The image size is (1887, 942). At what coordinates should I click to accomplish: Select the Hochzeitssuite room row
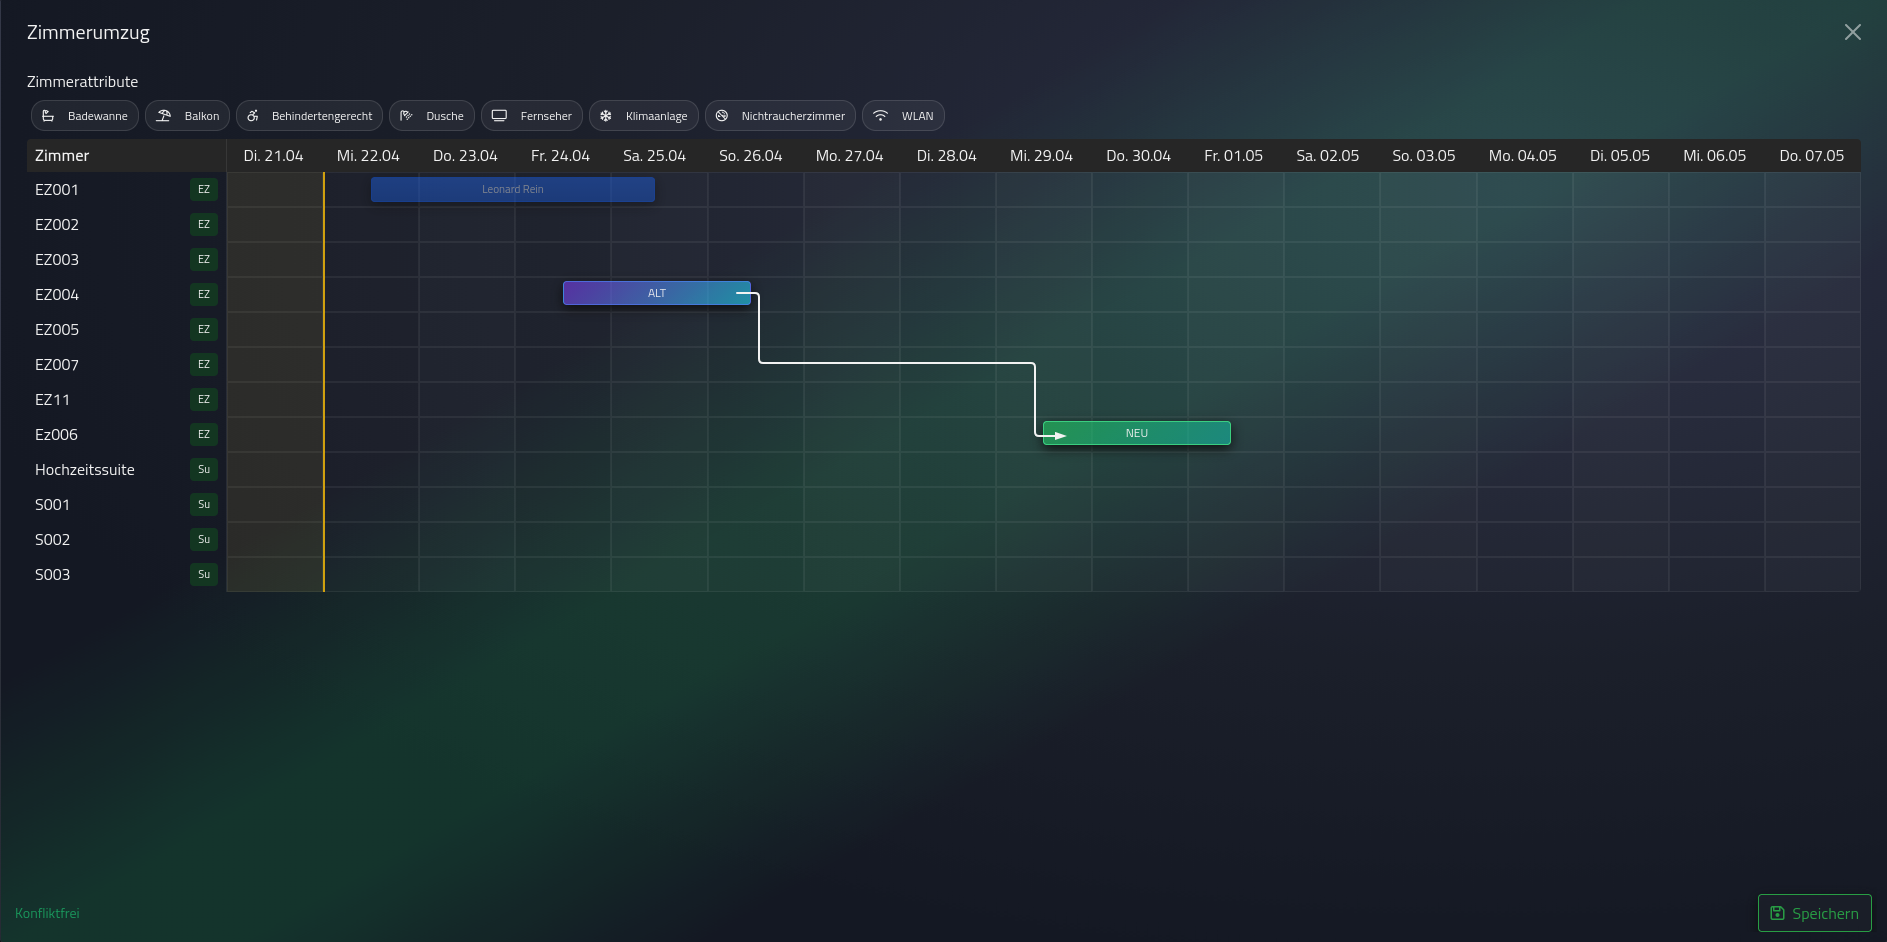(127, 469)
